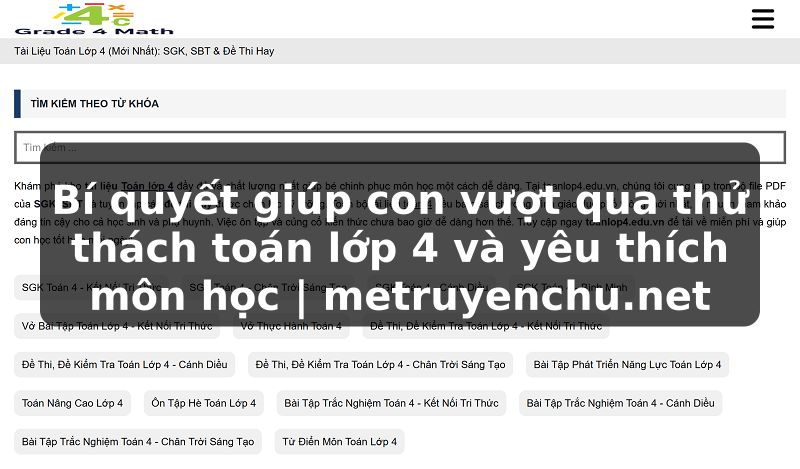Select the Ôn Tập Hè Toán Lớp 4 tag

(204, 403)
